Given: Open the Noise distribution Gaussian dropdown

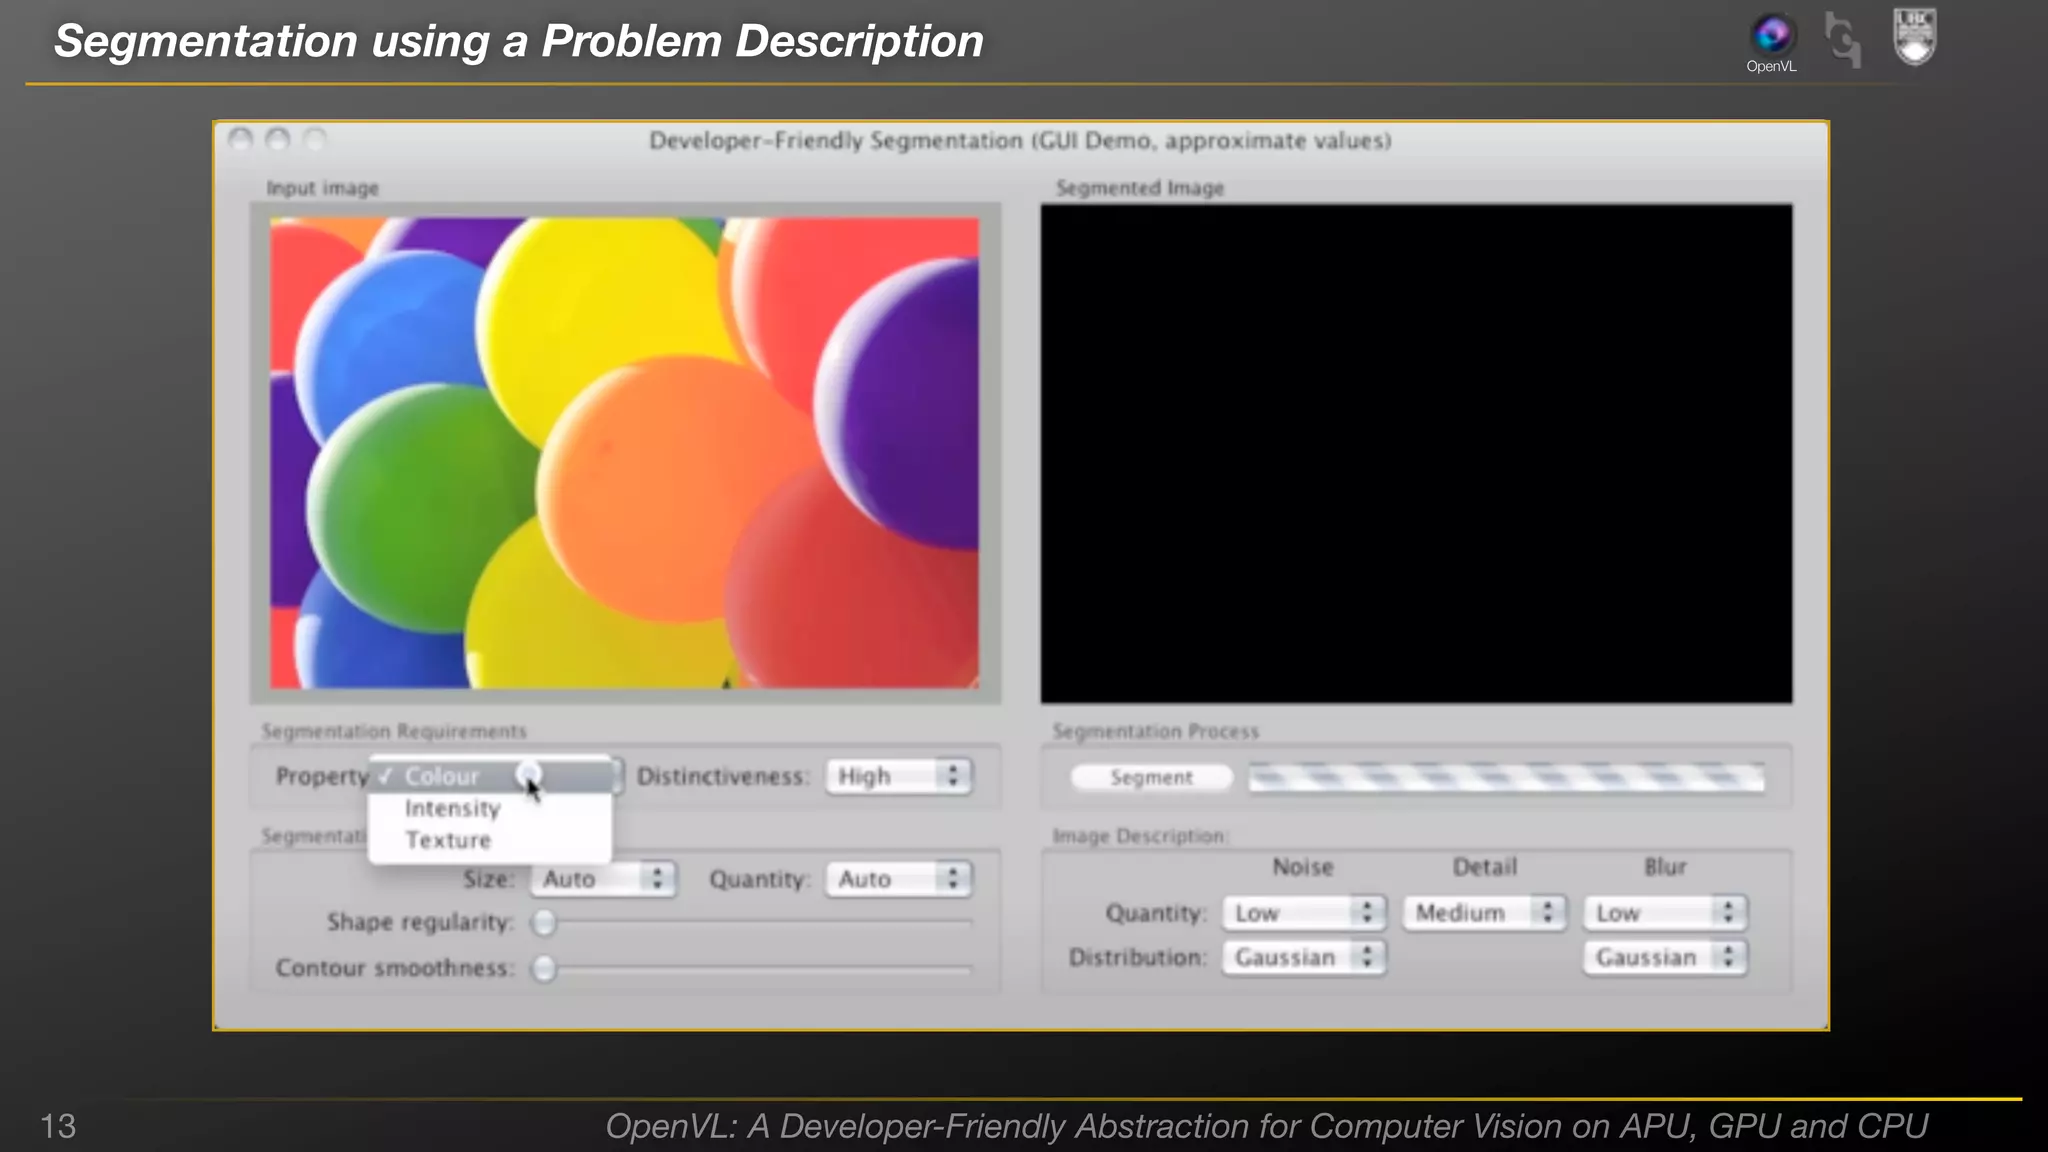Looking at the screenshot, I should click(1304, 957).
